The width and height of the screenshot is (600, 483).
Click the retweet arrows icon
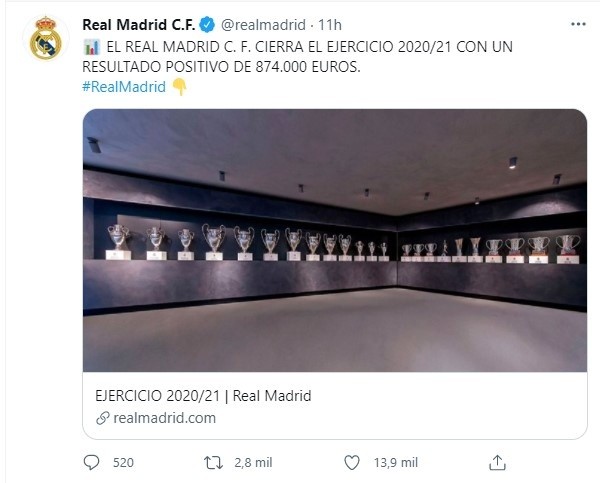pos(213,462)
